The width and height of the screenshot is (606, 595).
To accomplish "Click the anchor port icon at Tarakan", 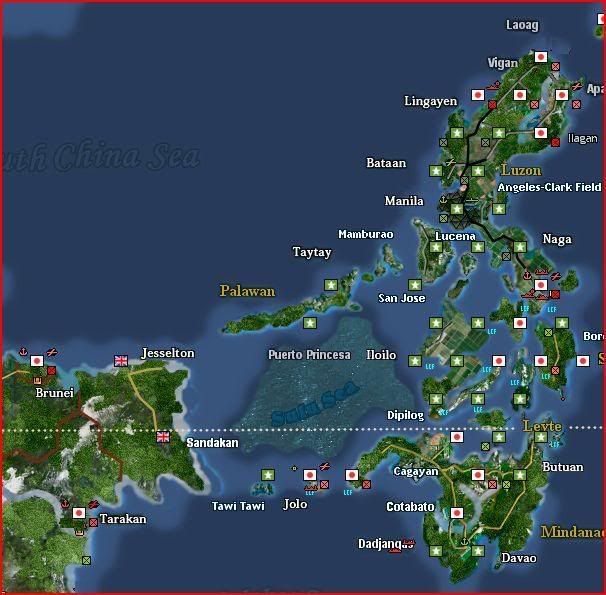I will (65, 504).
